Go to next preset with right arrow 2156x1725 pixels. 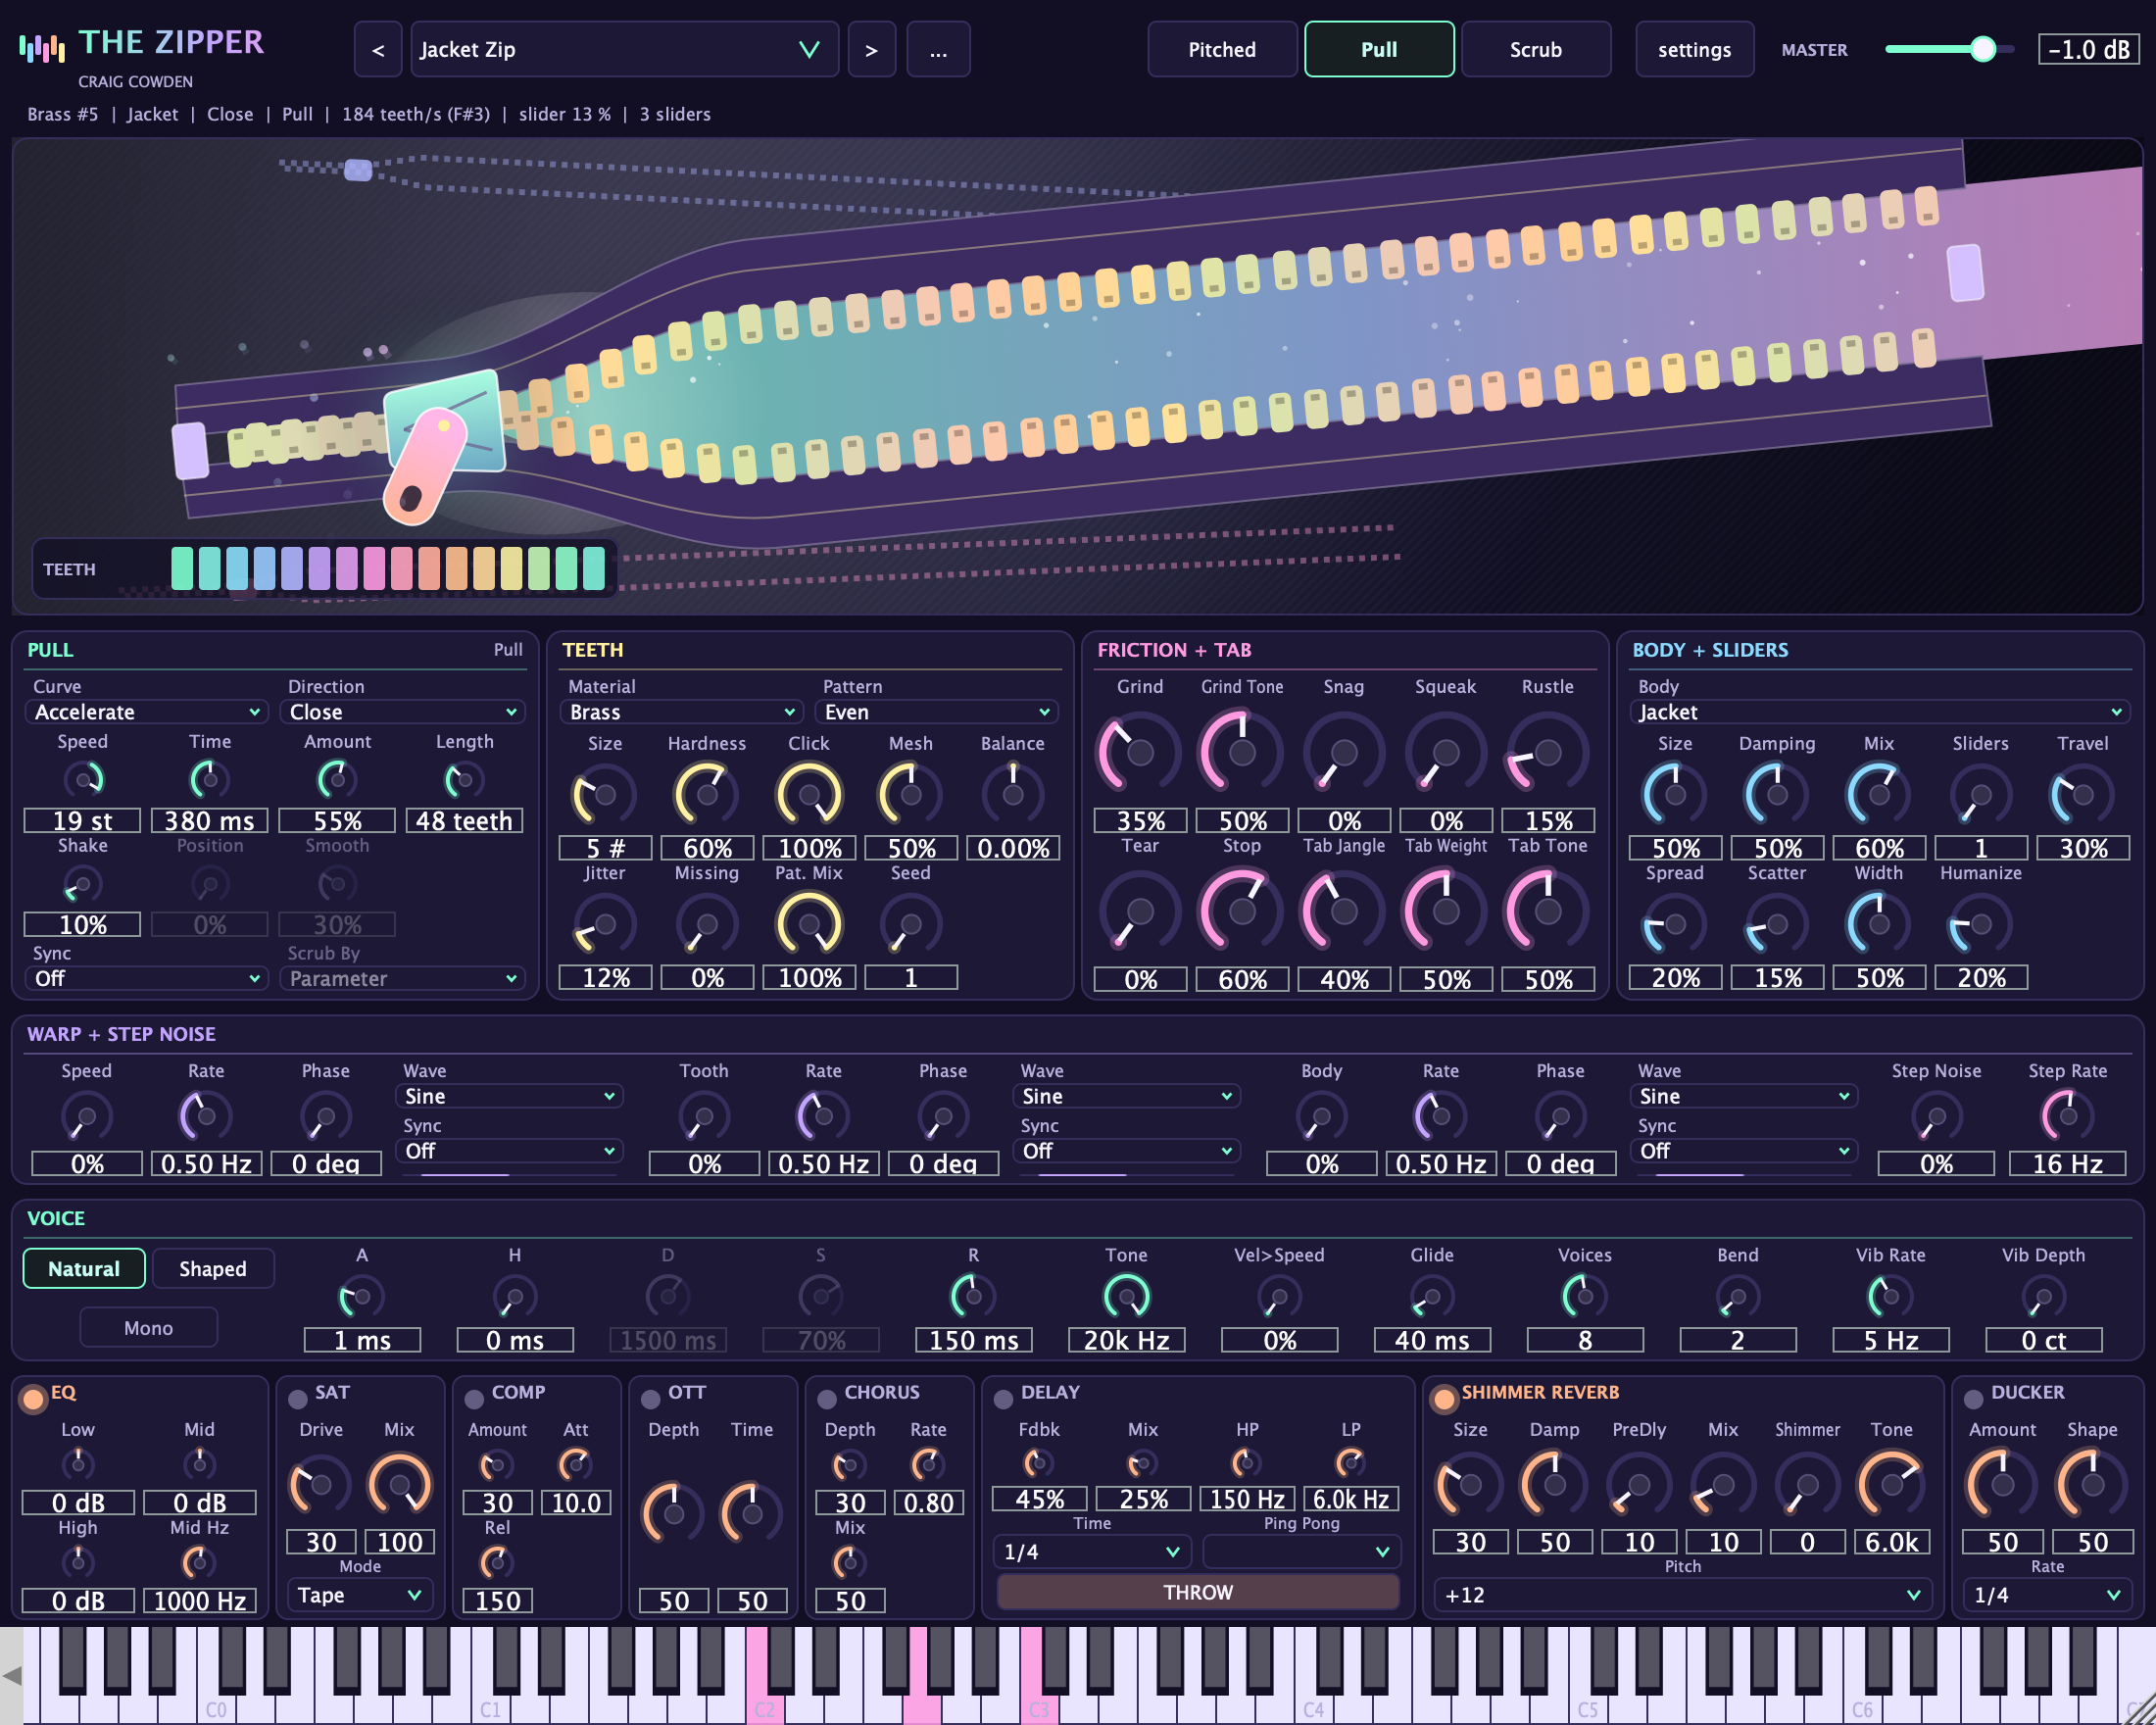coord(871,50)
